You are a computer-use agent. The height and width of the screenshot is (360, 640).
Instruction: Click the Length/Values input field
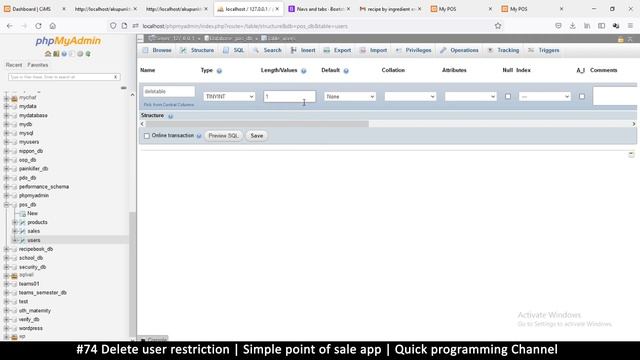289,96
